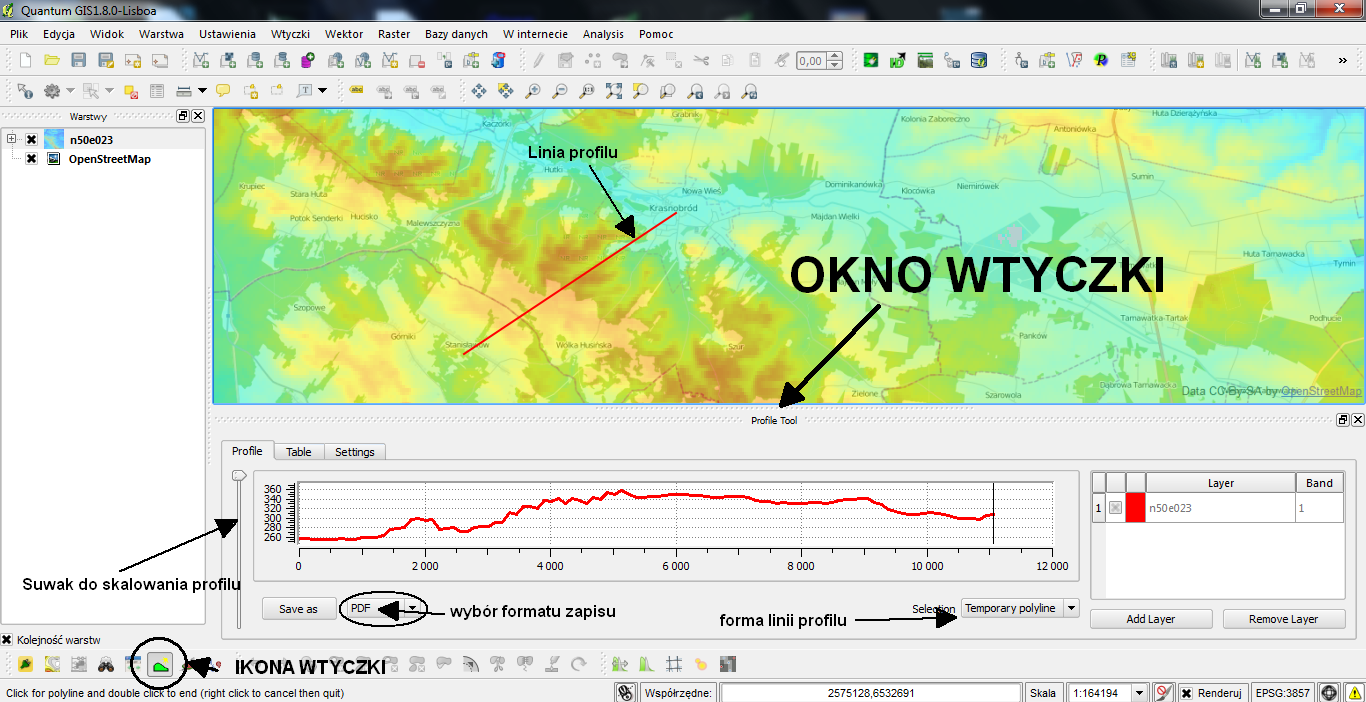Click the Save as button

pos(298,608)
